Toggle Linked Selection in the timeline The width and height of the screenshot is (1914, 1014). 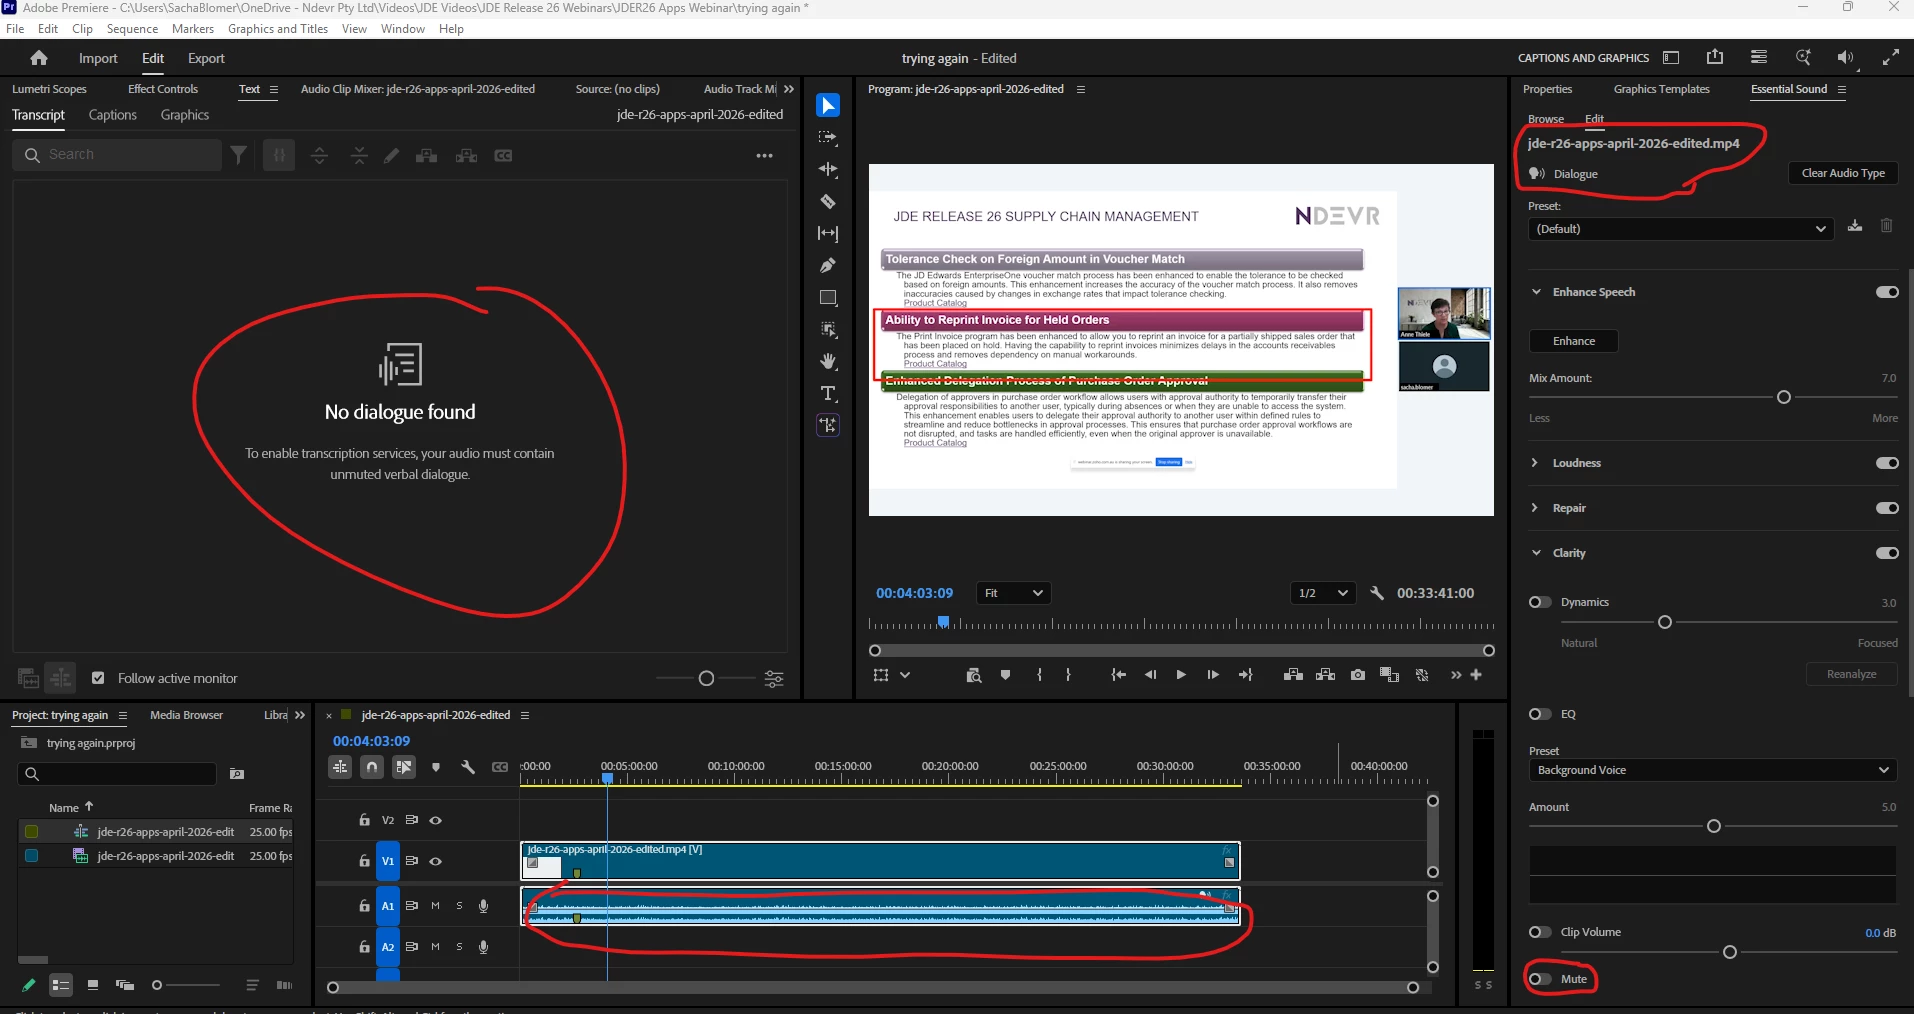404,767
